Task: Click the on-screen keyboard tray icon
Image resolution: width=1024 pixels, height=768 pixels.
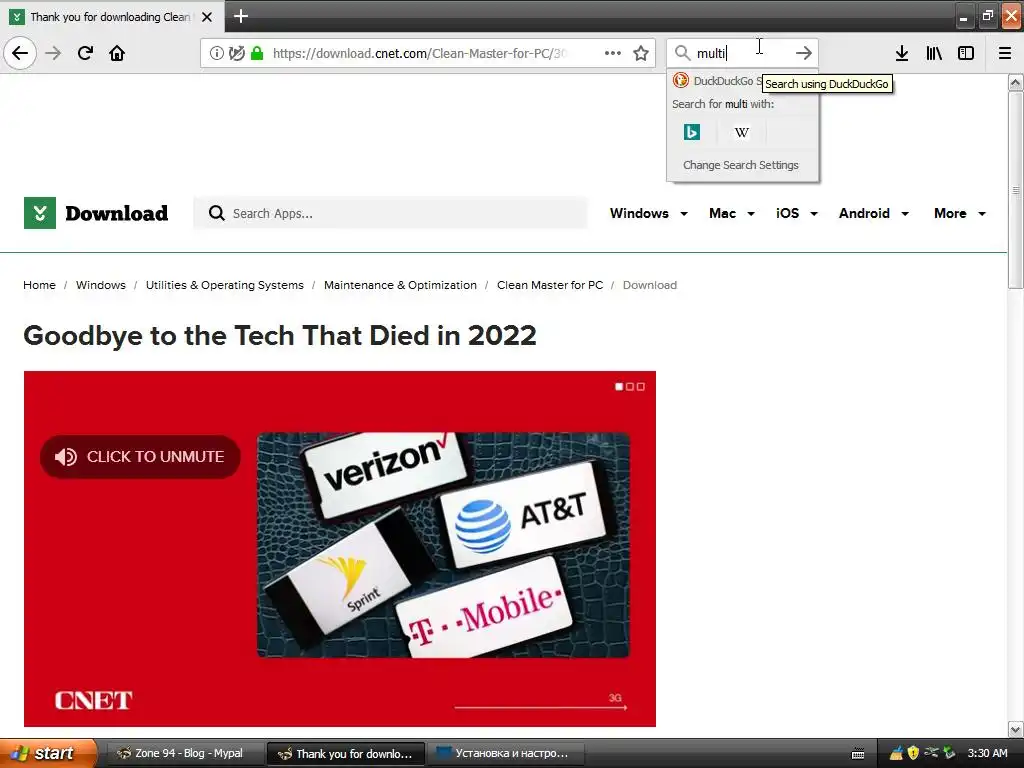Action: coord(858,754)
